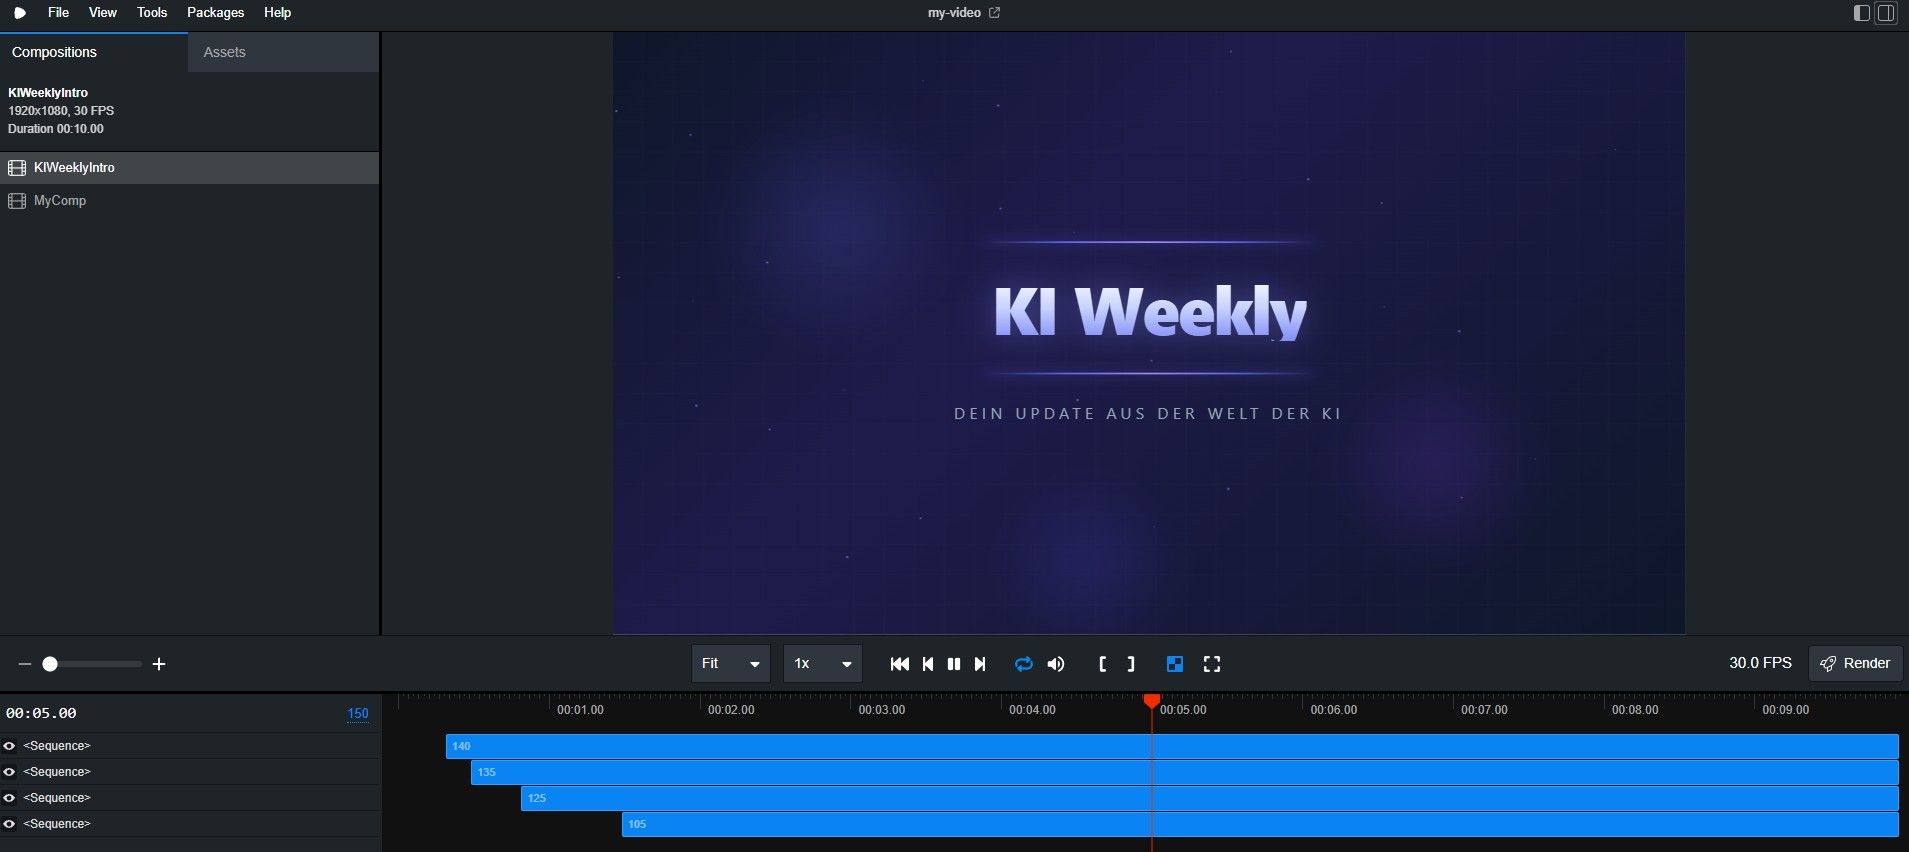Set the out-point marker bracket
1909x852 pixels.
click(1131, 664)
